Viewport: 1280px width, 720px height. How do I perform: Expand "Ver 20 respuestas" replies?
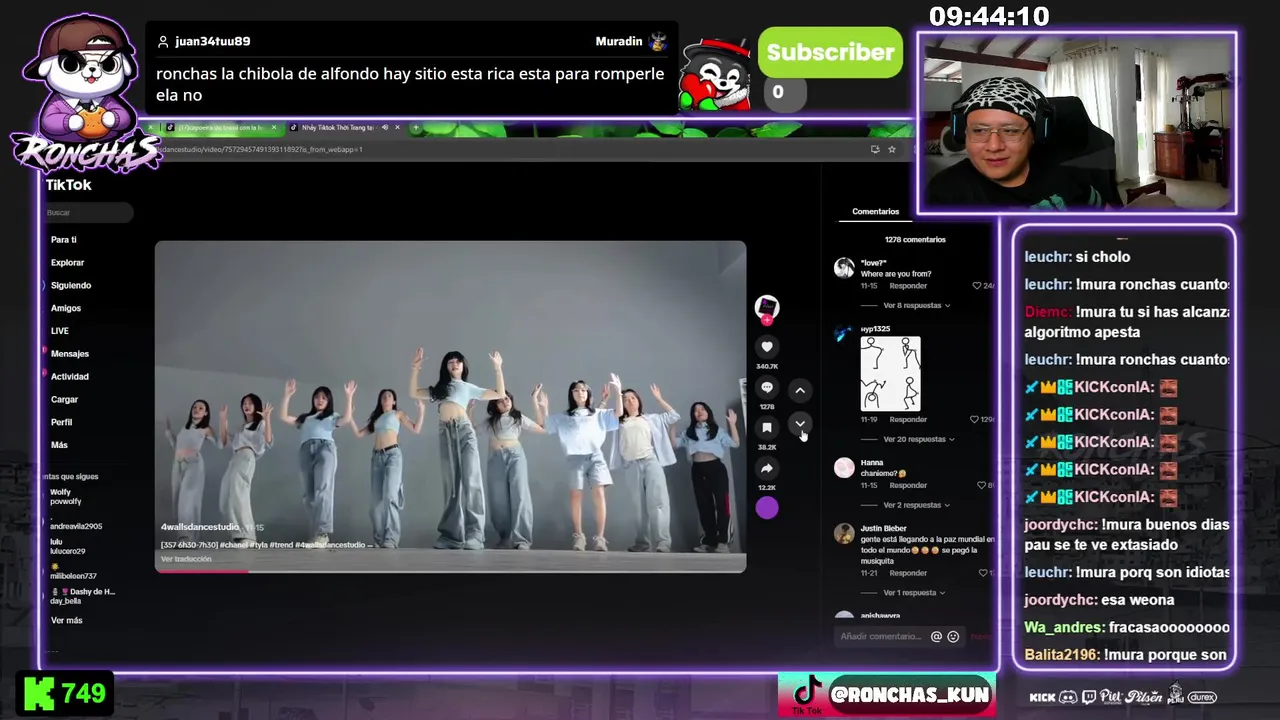point(918,439)
